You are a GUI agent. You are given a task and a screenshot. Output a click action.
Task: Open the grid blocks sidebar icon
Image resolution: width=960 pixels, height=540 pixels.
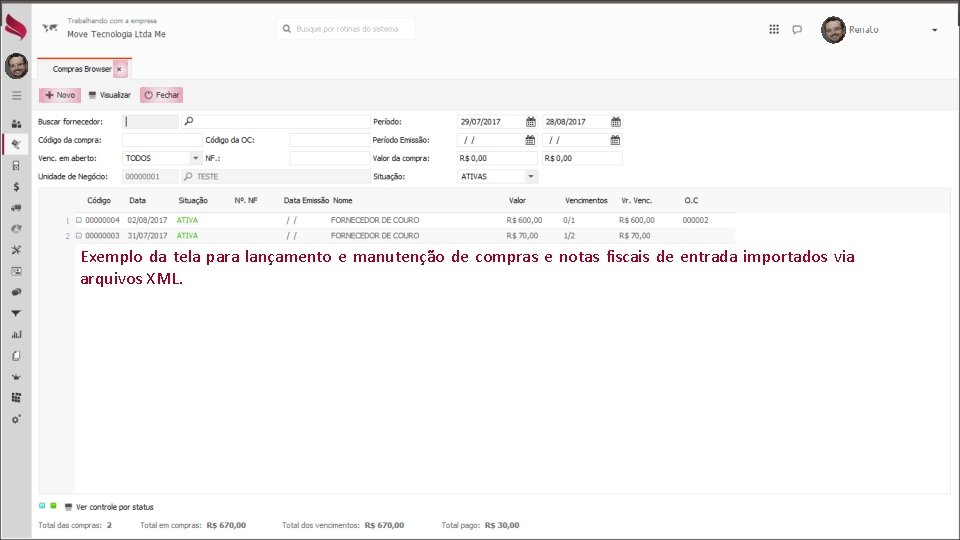[x=17, y=398]
